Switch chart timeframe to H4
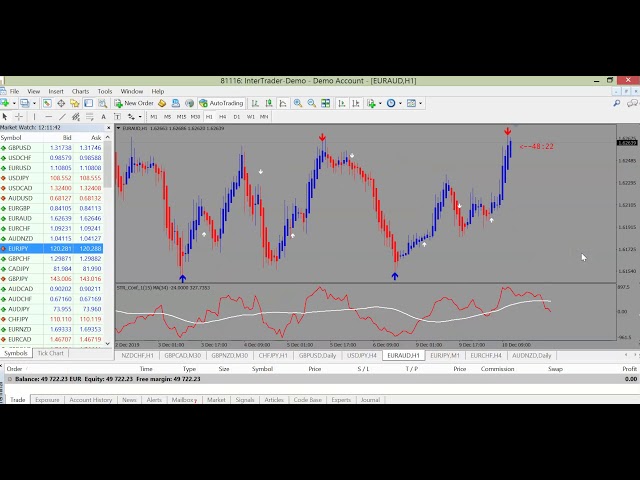Viewport: 640px width, 480px height. click(x=222, y=116)
